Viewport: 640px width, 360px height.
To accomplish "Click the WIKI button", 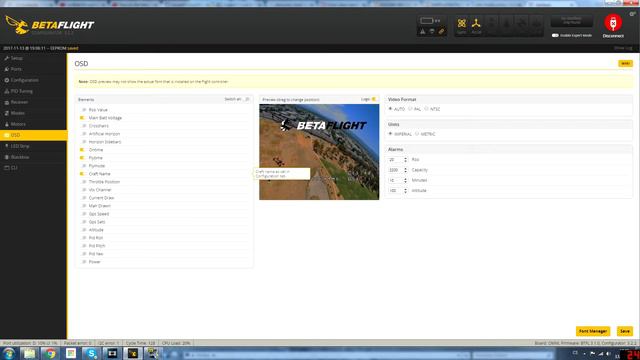I will tap(625, 64).
